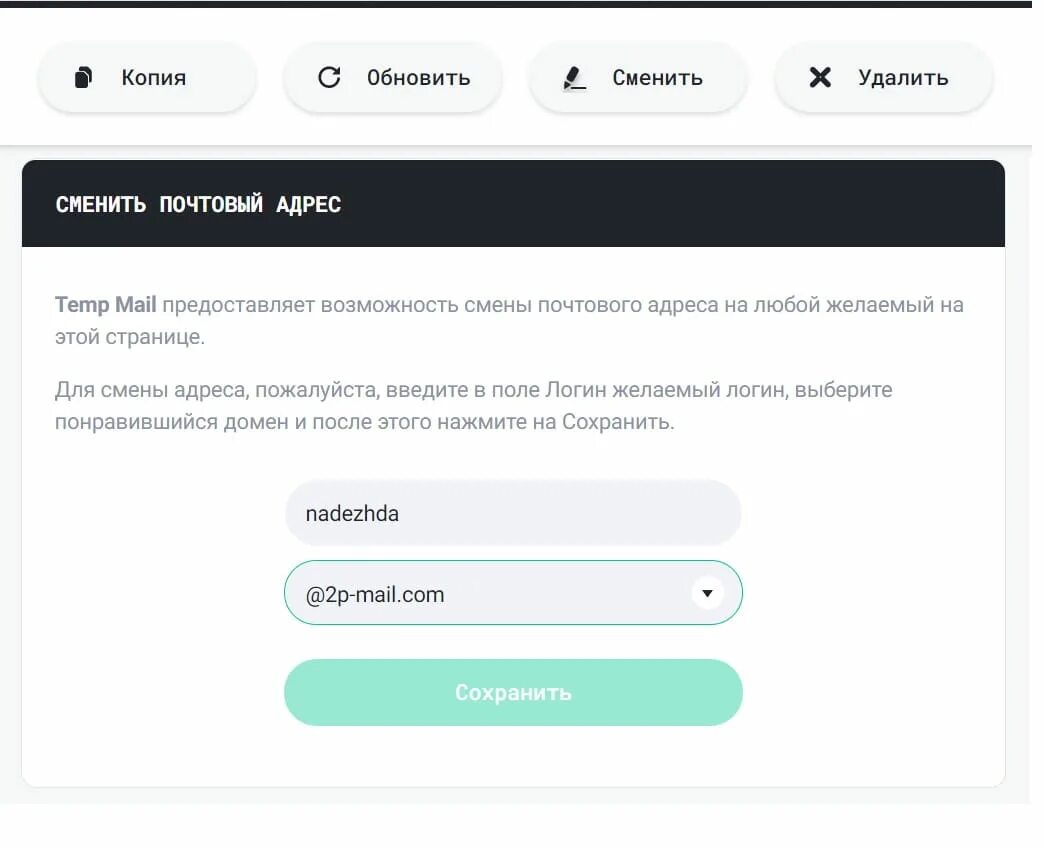Open the @2p-mail.com domain dropdown
The height and width of the screenshot is (848, 1044).
click(513, 592)
